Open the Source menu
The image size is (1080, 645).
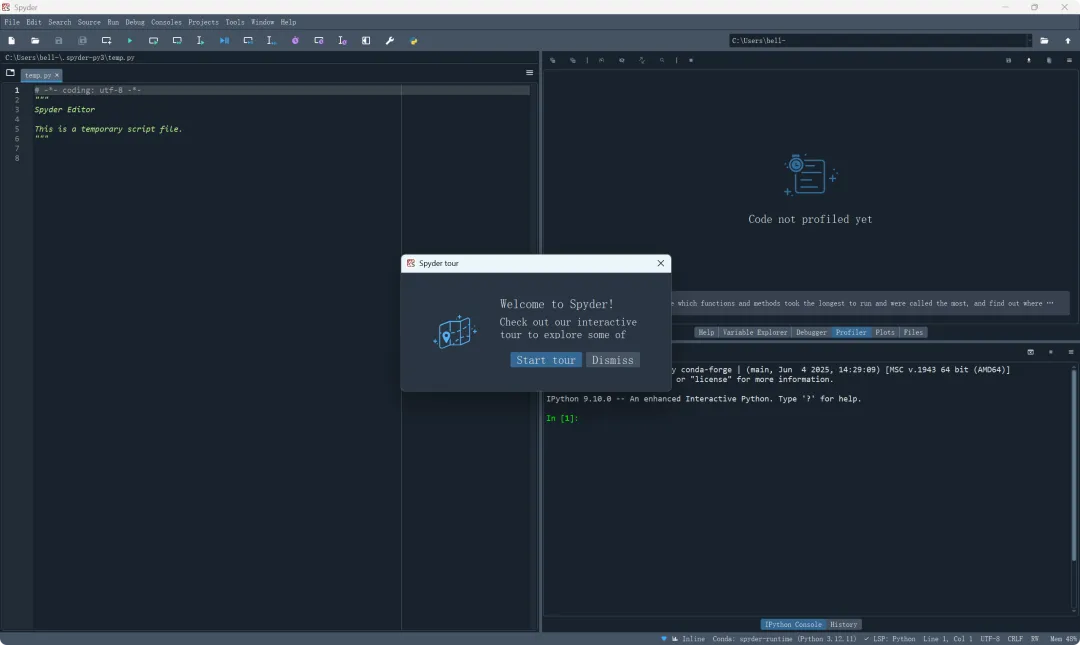pyautogui.click(x=89, y=22)
